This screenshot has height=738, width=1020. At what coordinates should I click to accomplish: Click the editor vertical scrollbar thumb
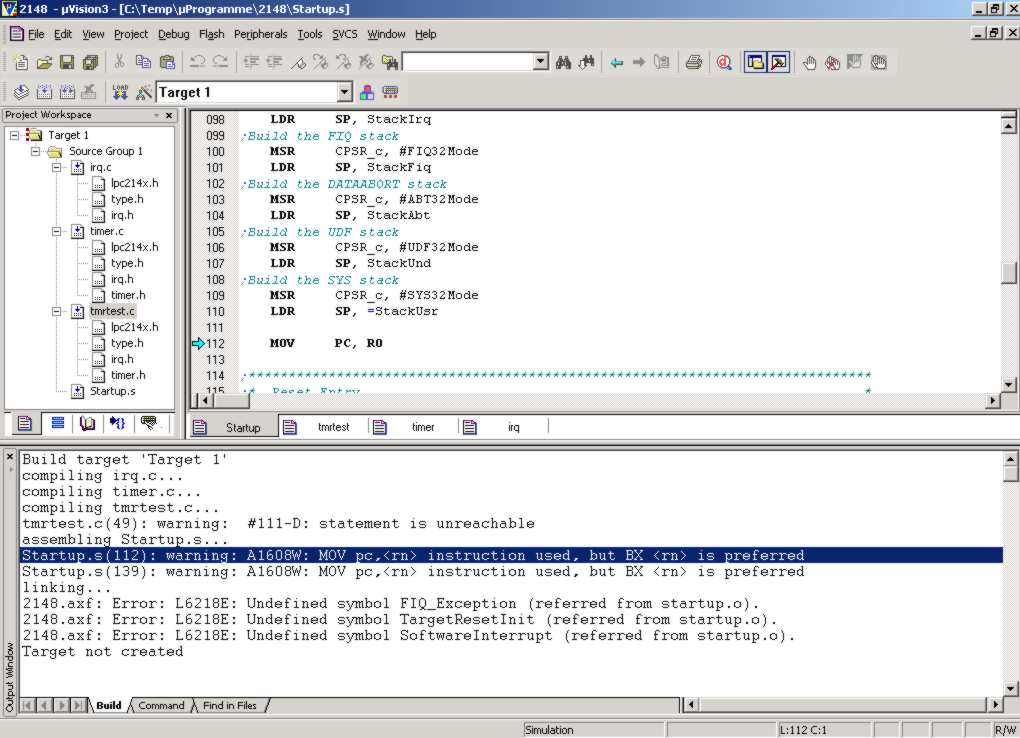click(1008, 273)
